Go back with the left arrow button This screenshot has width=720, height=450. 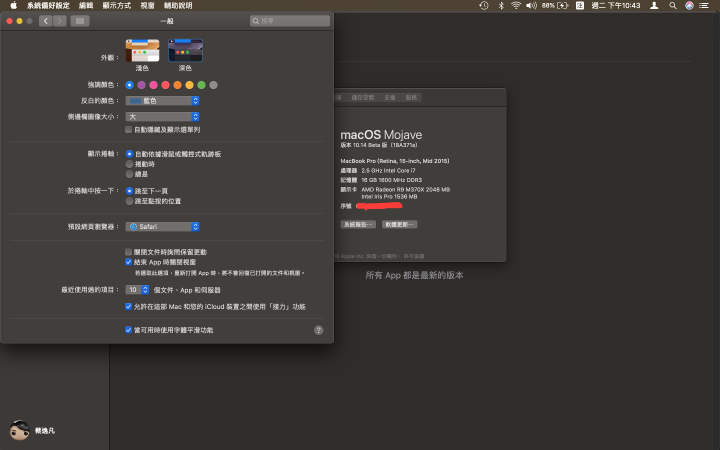[x=45, y=21]
